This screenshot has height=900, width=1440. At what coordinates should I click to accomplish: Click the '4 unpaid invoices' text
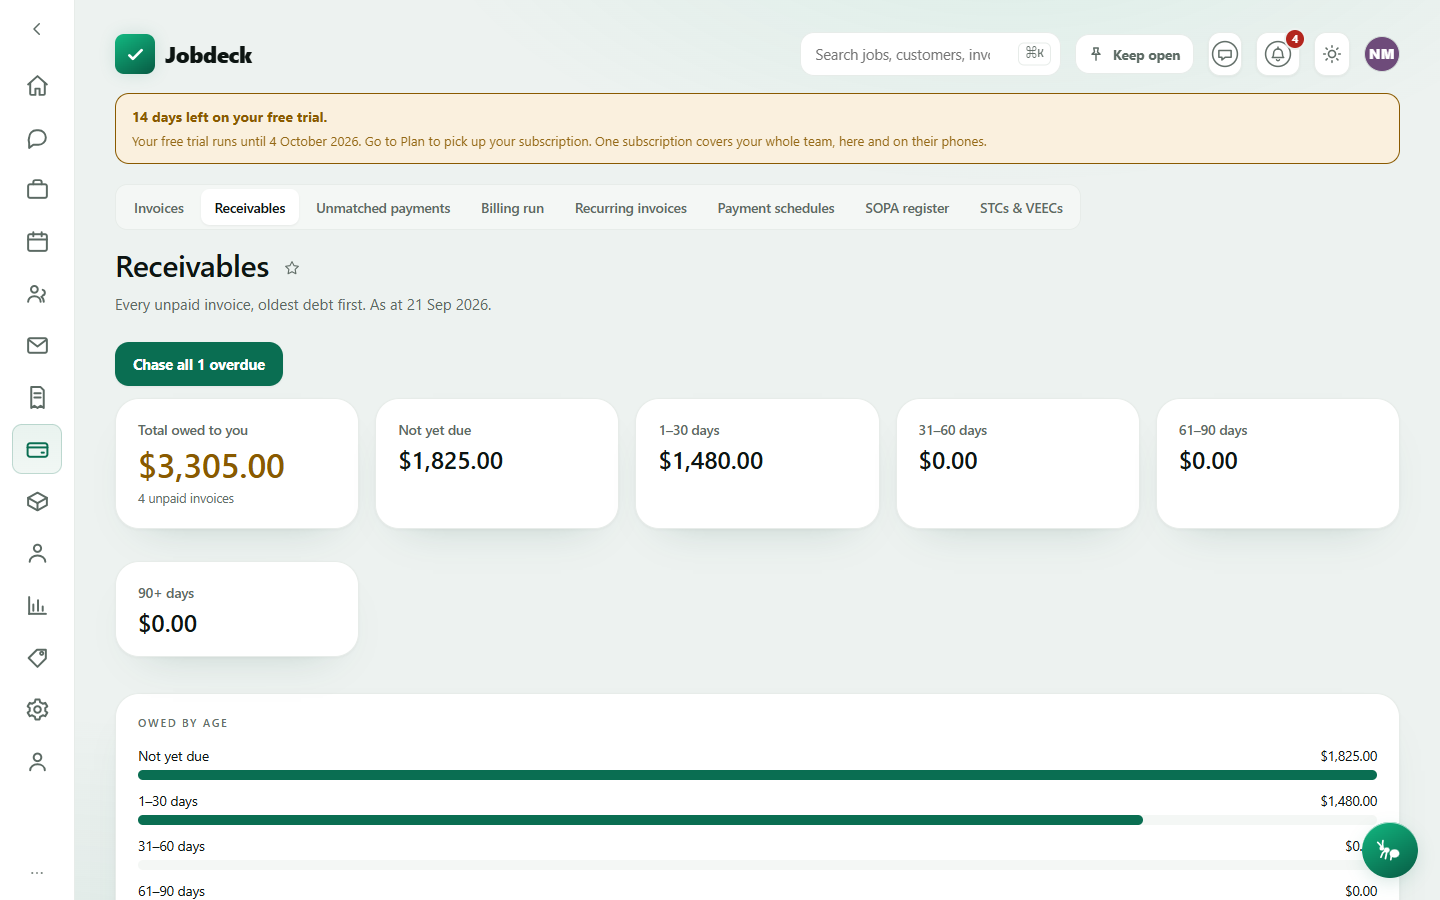[x=186, y=498]
